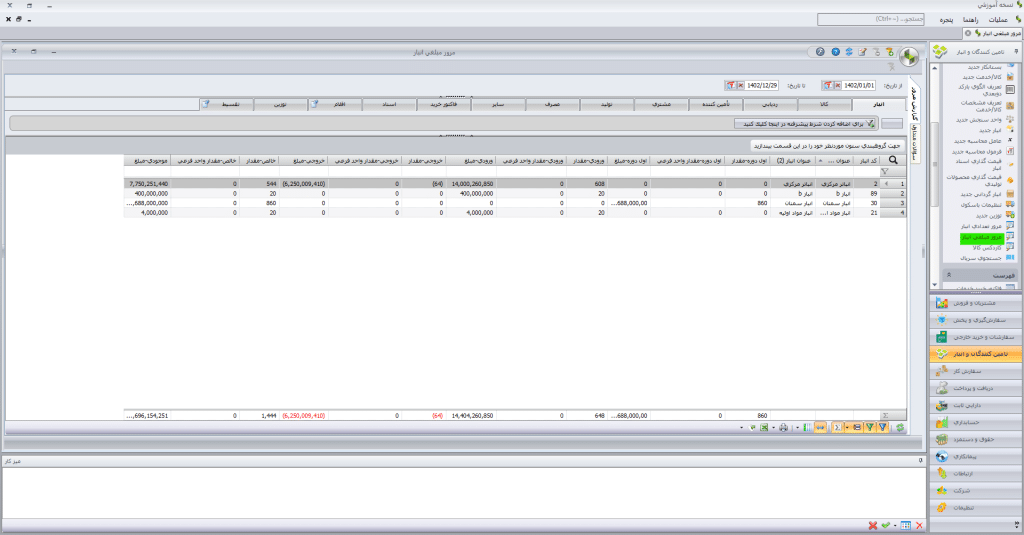The width and height of the screenshot is (1024, 535).
Task: Open the تنظیمات module
Action: tap(976, 508)
